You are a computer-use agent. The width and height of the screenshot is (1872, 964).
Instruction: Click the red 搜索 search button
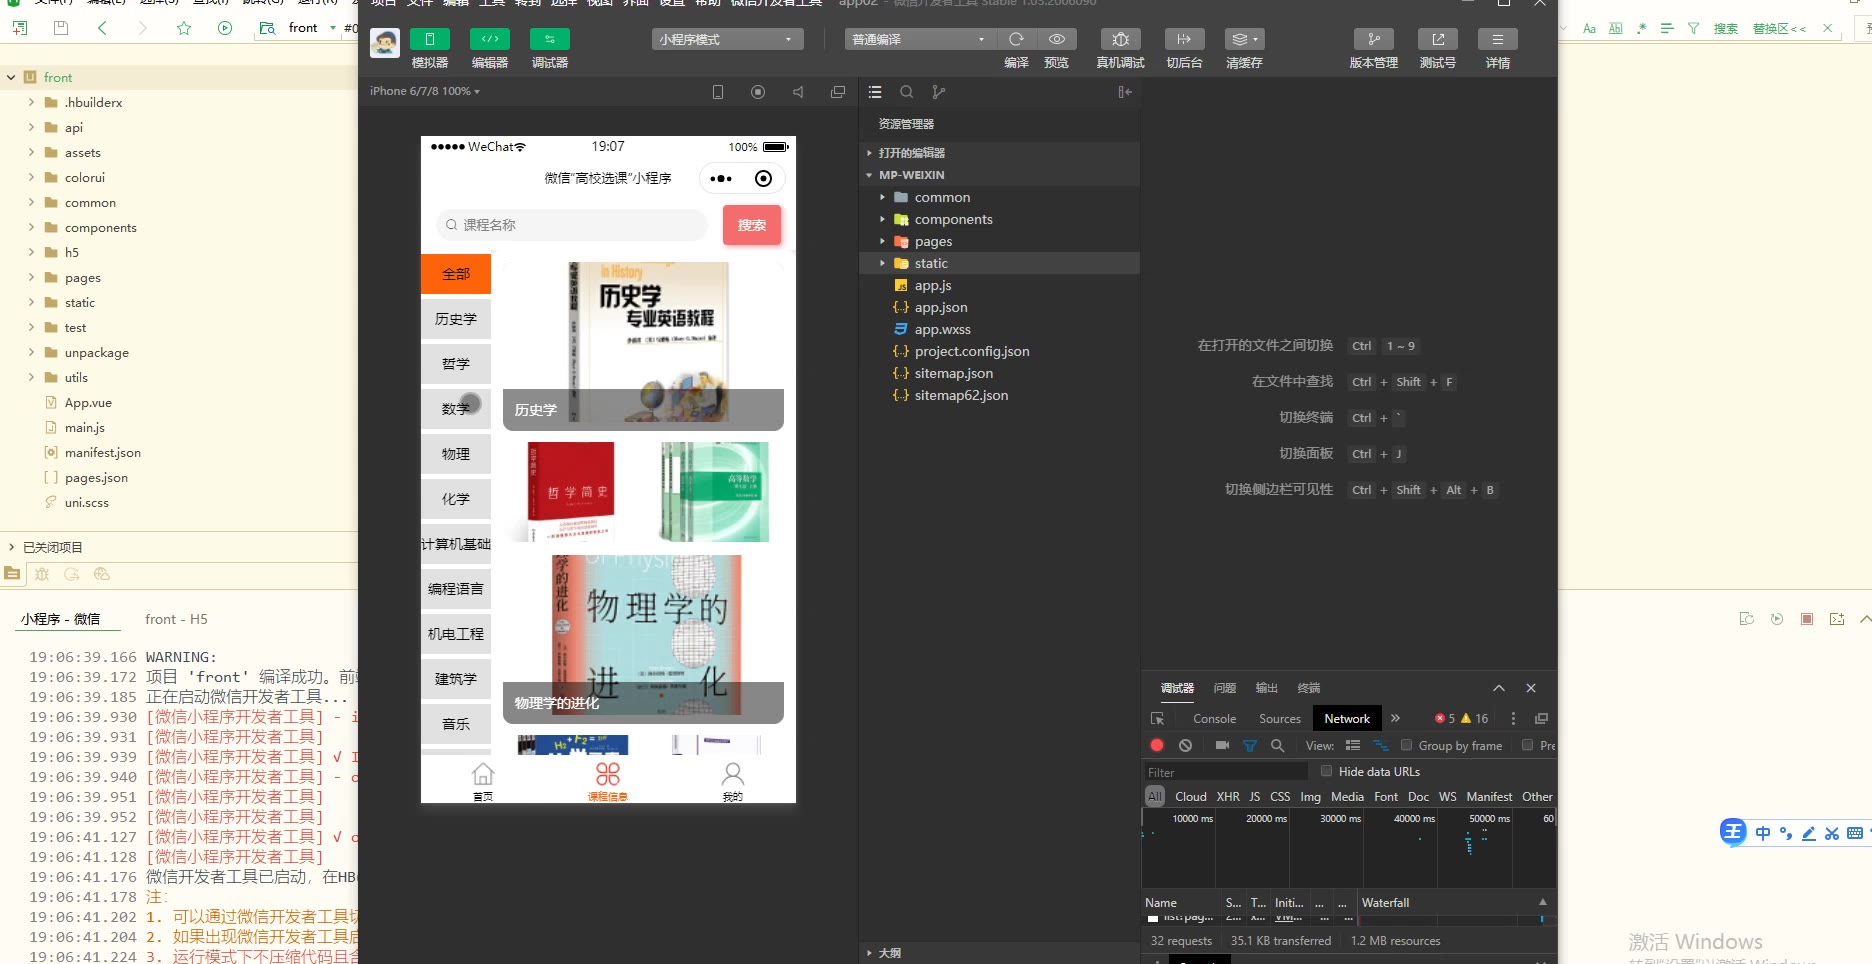751,225
